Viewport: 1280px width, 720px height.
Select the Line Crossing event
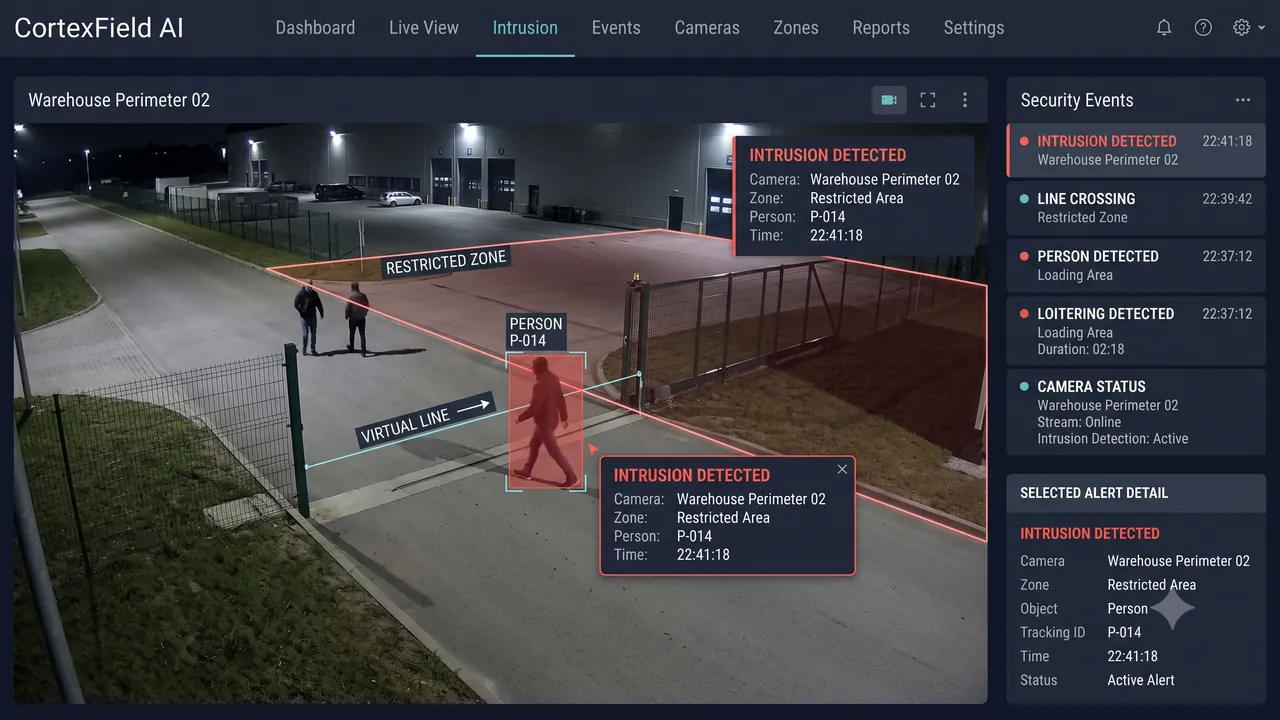[1136, 208]
